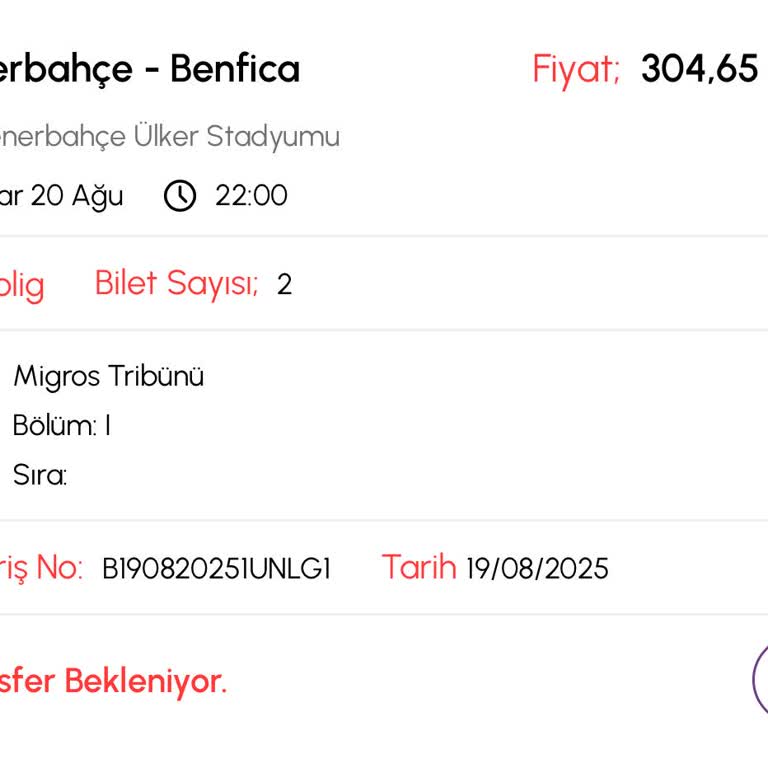Click the red "Tarih" label
The width and height of the screenshot is (768, 768).
(418, 568)
